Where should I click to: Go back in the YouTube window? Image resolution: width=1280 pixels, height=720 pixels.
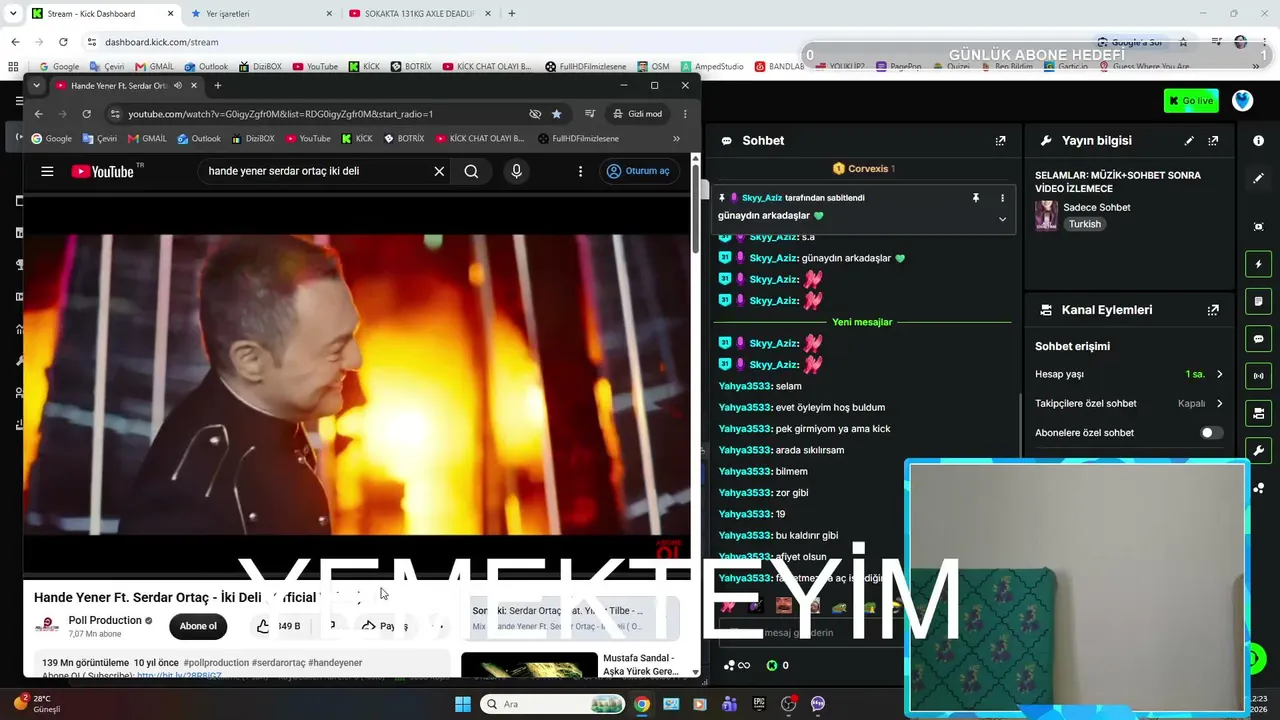38,114
